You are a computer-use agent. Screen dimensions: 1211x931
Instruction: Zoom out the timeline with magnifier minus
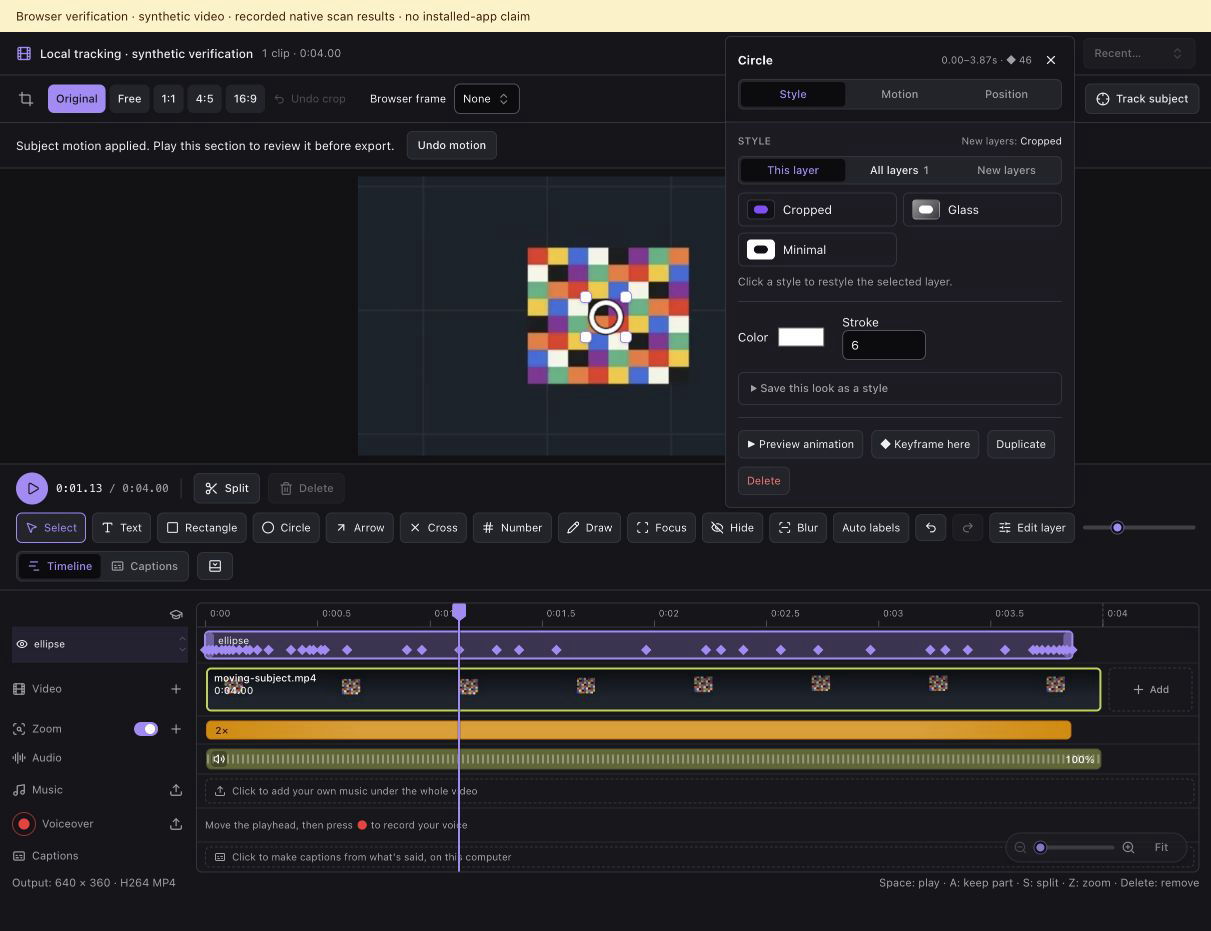1020,848
